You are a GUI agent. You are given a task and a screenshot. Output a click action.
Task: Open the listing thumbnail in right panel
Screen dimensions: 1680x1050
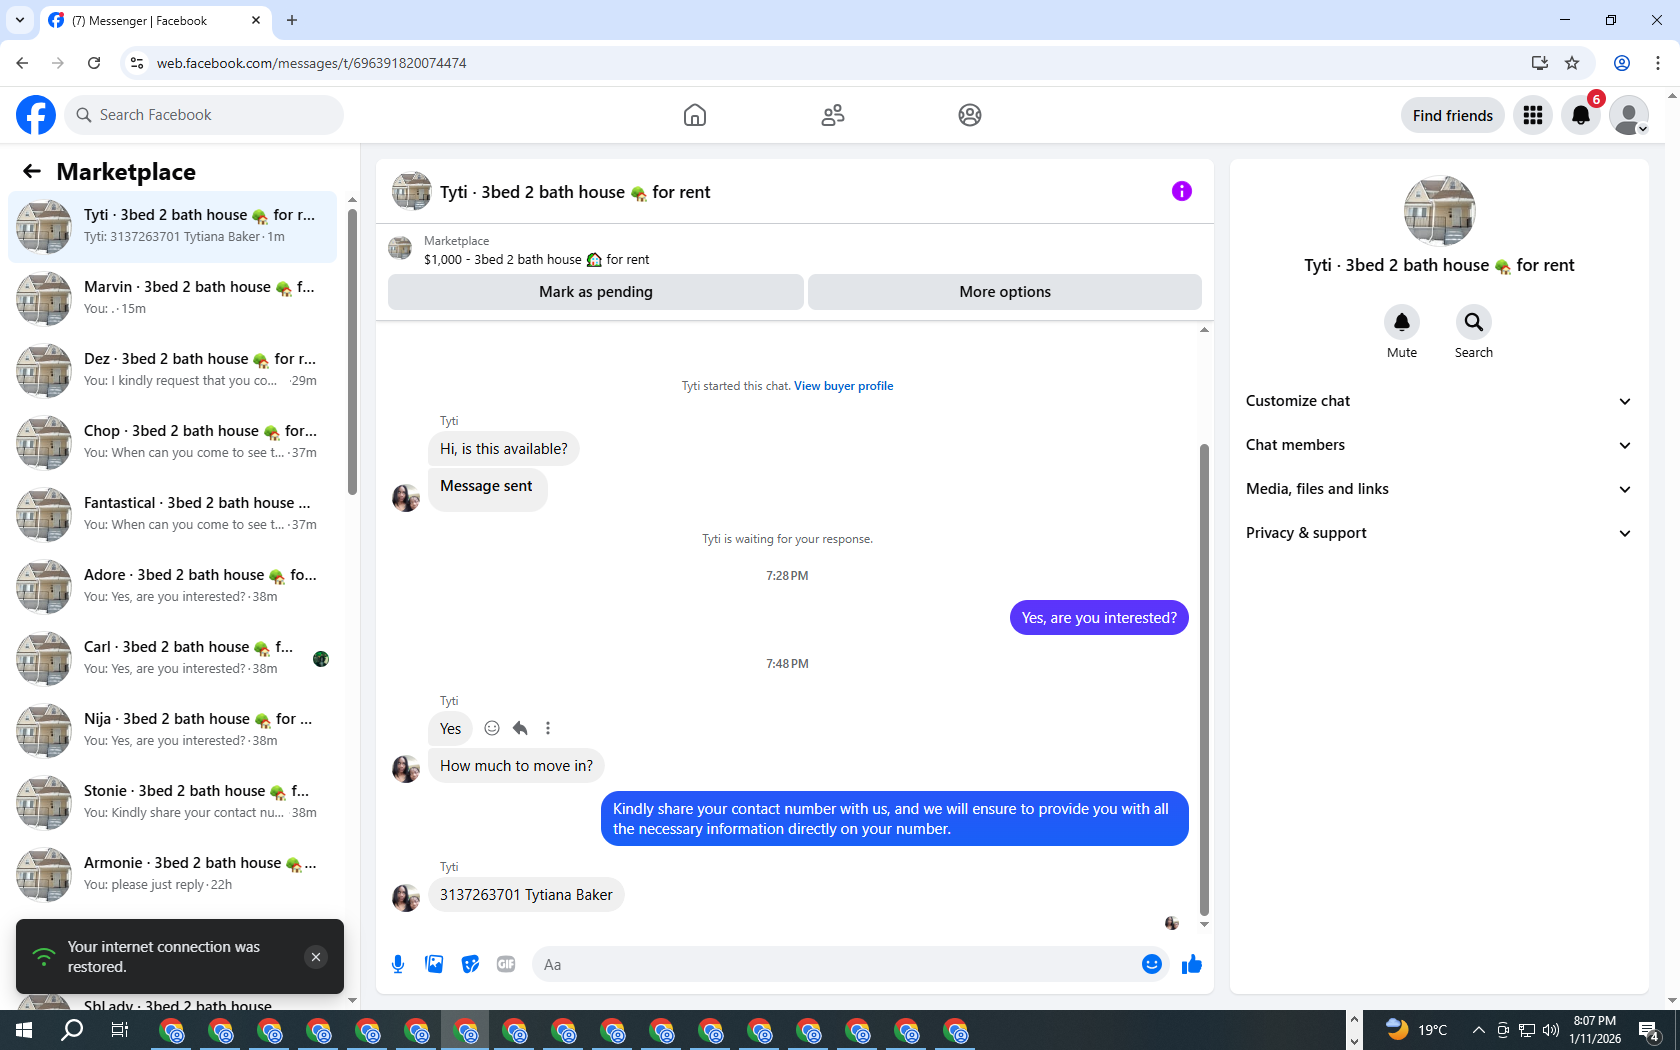pos(1439,211)
